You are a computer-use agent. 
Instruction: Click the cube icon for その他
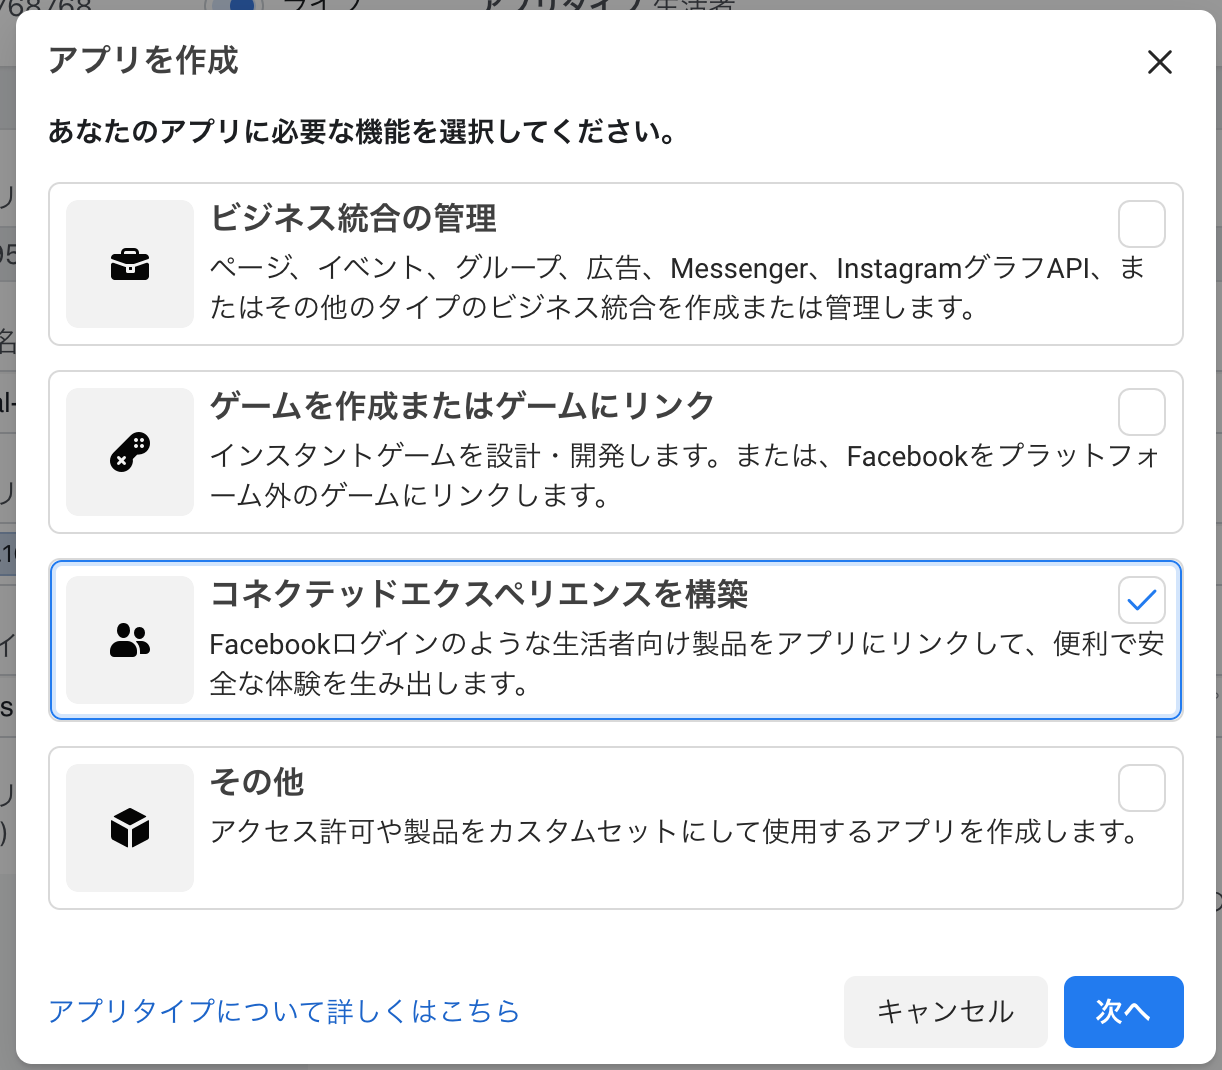click(x=130, y=828)
